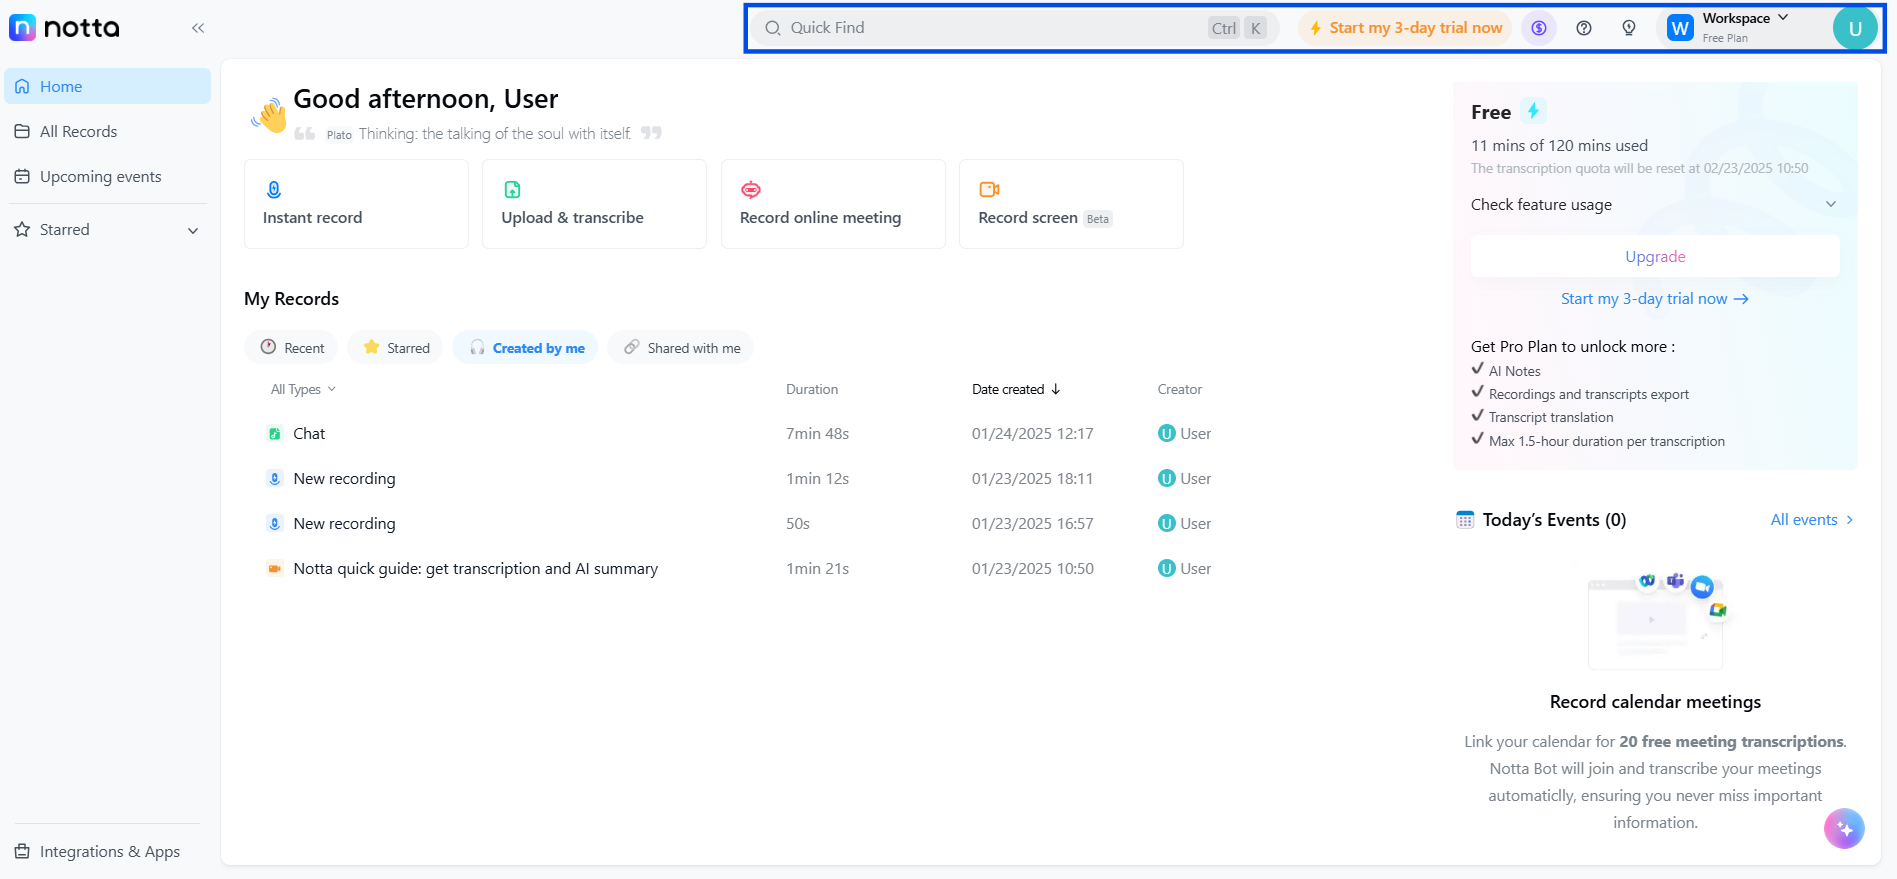Click the Upgrade button
The image size is (1897, 879).
pos(1655,256)
